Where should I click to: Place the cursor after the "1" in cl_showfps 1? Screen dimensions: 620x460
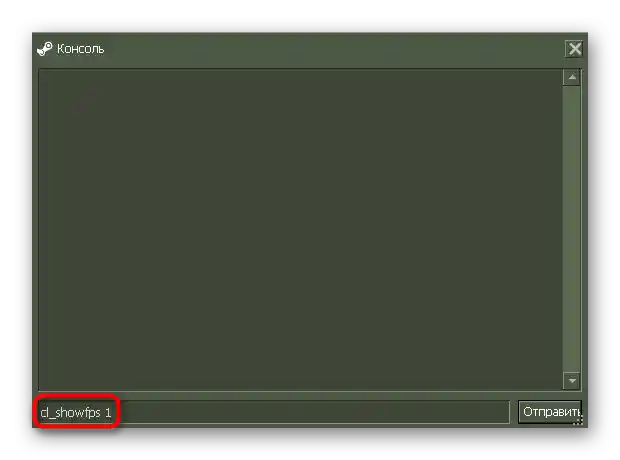point(112,413)
